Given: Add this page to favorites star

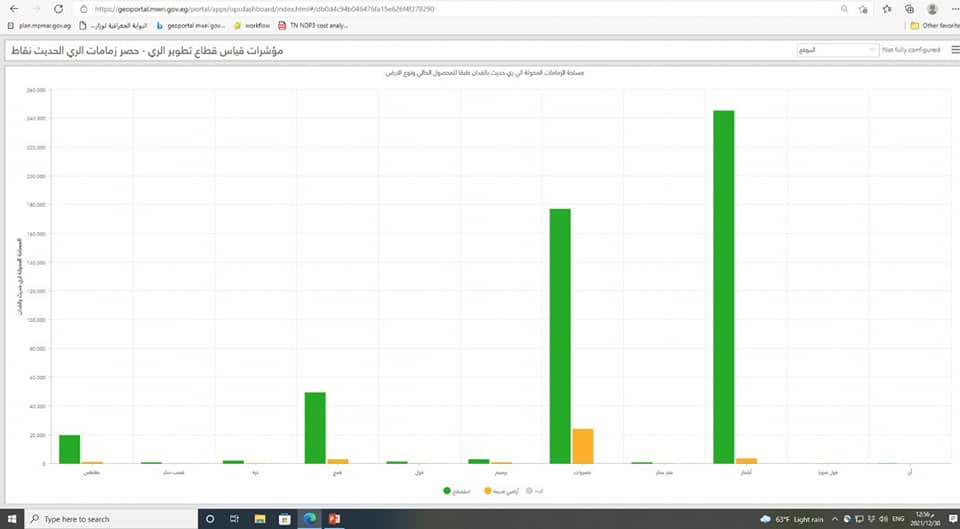Looking at the screenshot, I should 862,9.
